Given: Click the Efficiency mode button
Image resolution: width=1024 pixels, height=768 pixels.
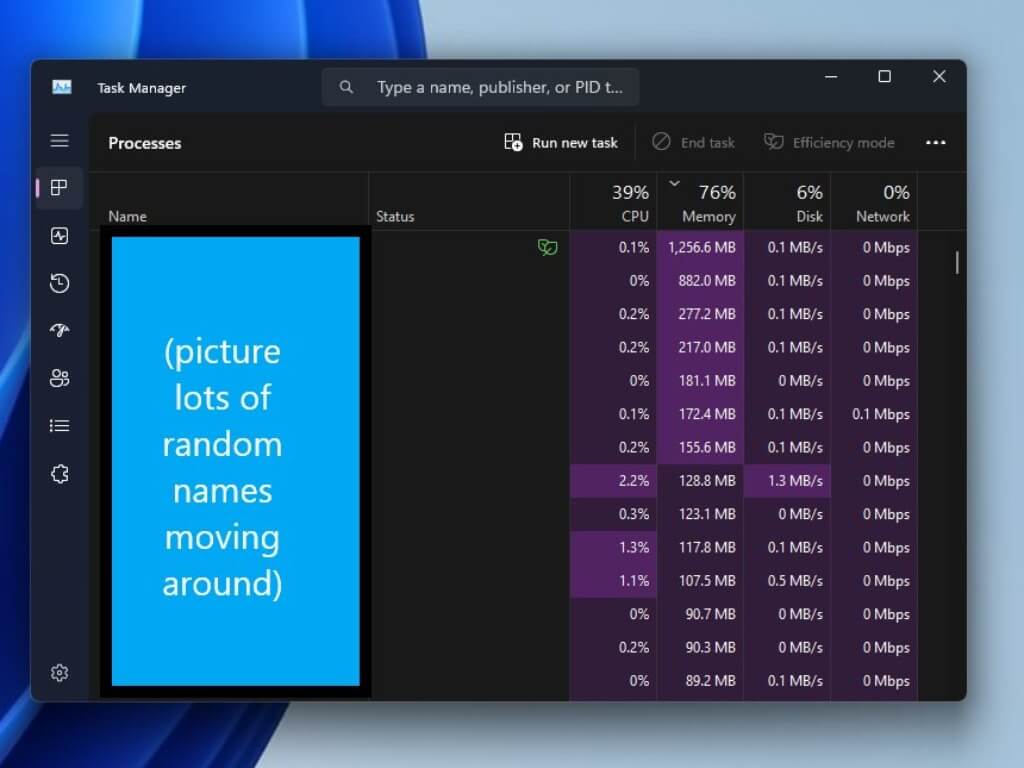Looking at the screenshot, I should click(829, 142).
